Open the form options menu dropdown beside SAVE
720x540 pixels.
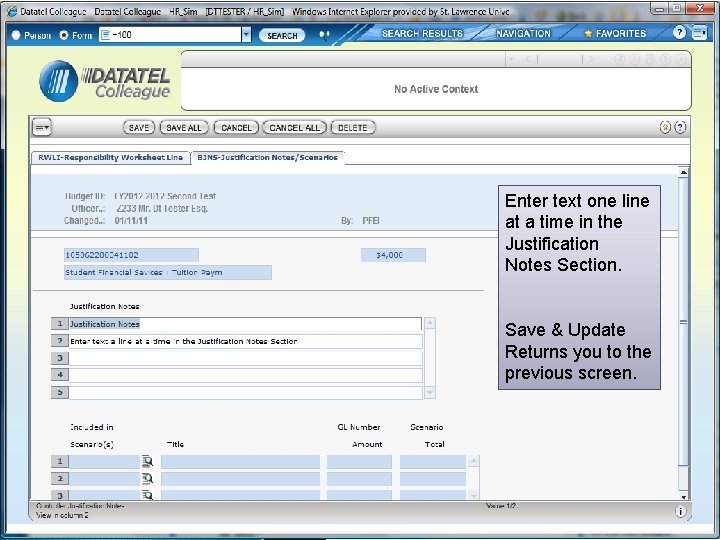(x=42, y=127)
